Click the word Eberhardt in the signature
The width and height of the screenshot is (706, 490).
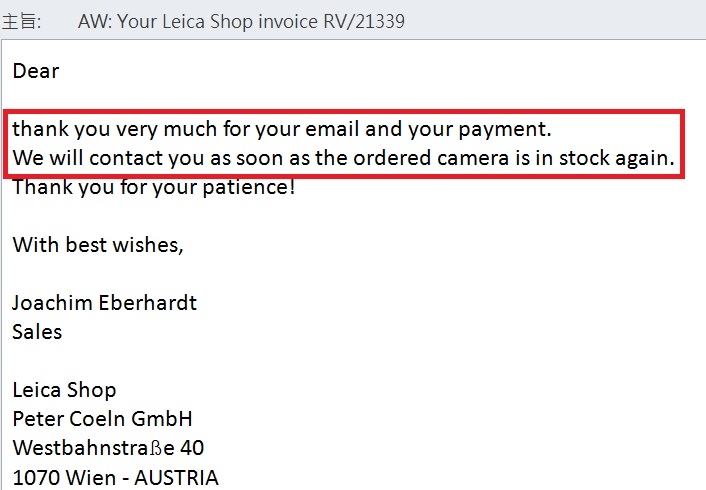(148, 303)
